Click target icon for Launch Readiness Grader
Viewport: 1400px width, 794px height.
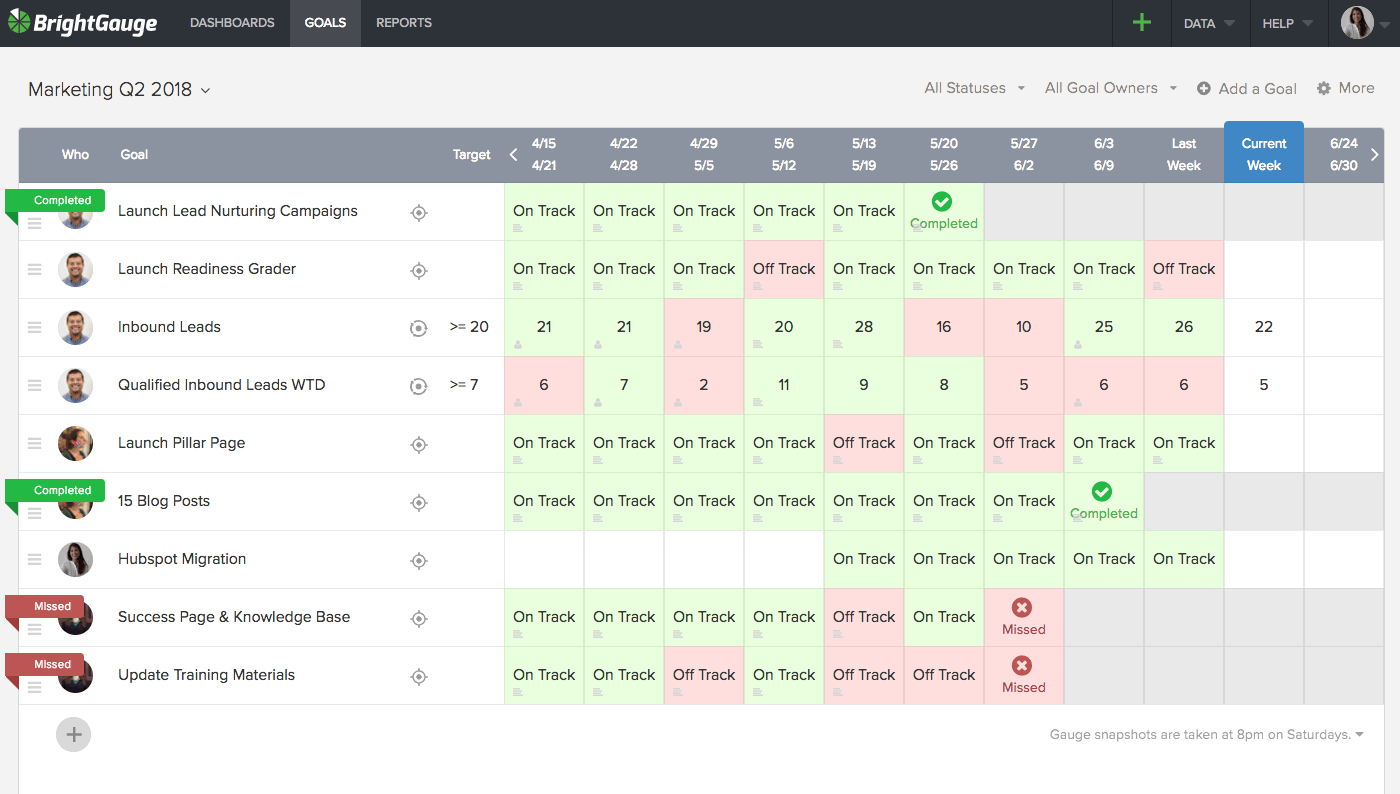(x=419, y=270)
